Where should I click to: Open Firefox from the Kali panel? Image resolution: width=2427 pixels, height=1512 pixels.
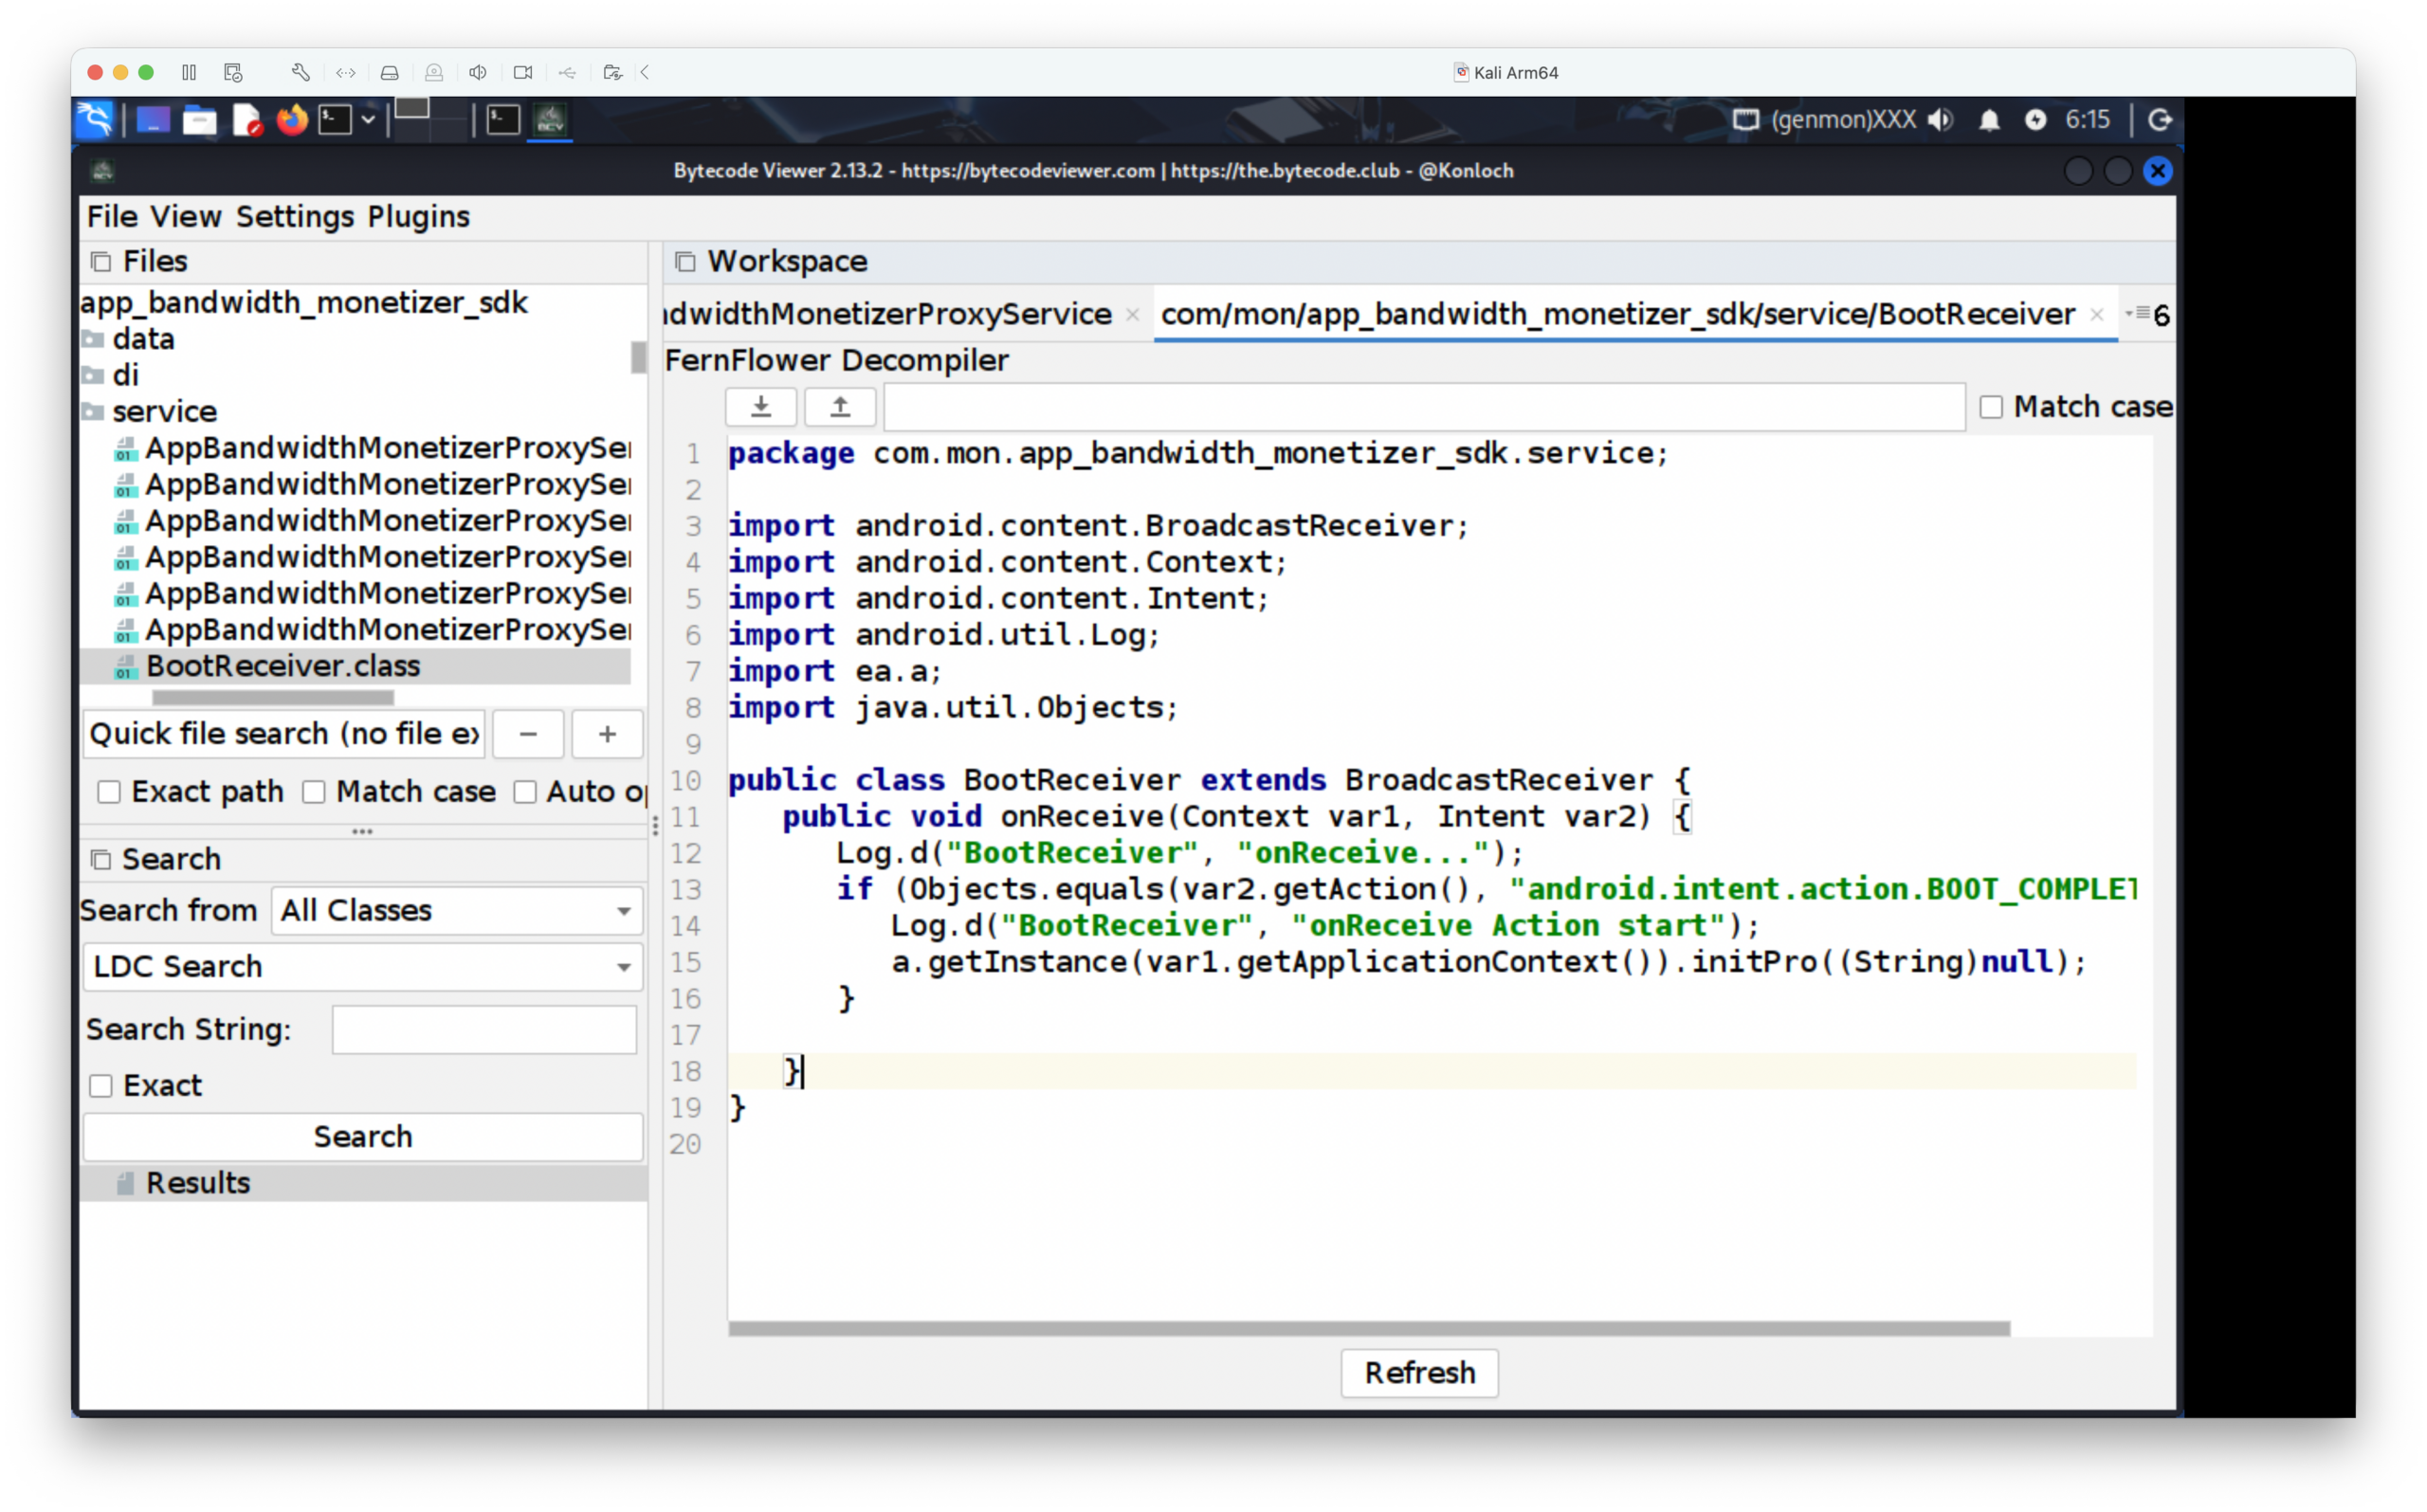tap(292, 120)
